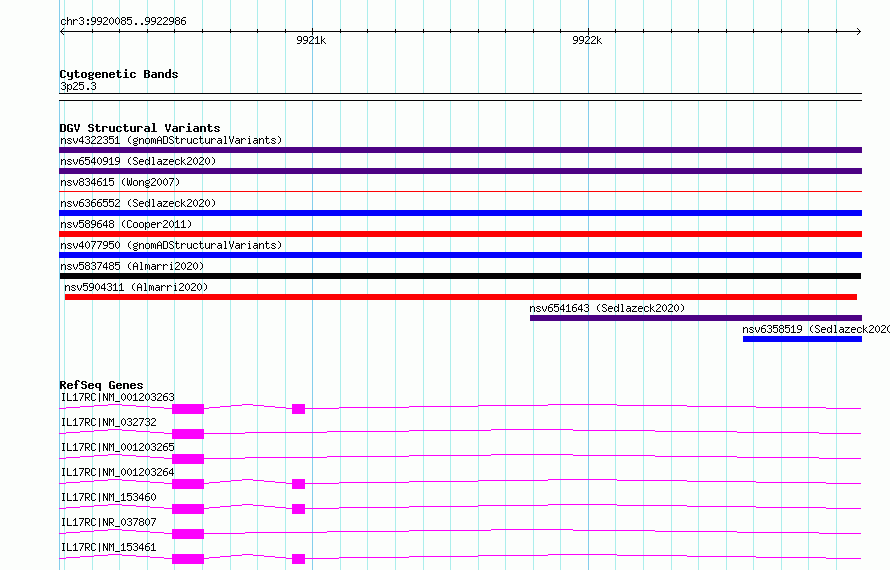Click the red nsv589648 (Cooper2011) bar

coord(460,234)
